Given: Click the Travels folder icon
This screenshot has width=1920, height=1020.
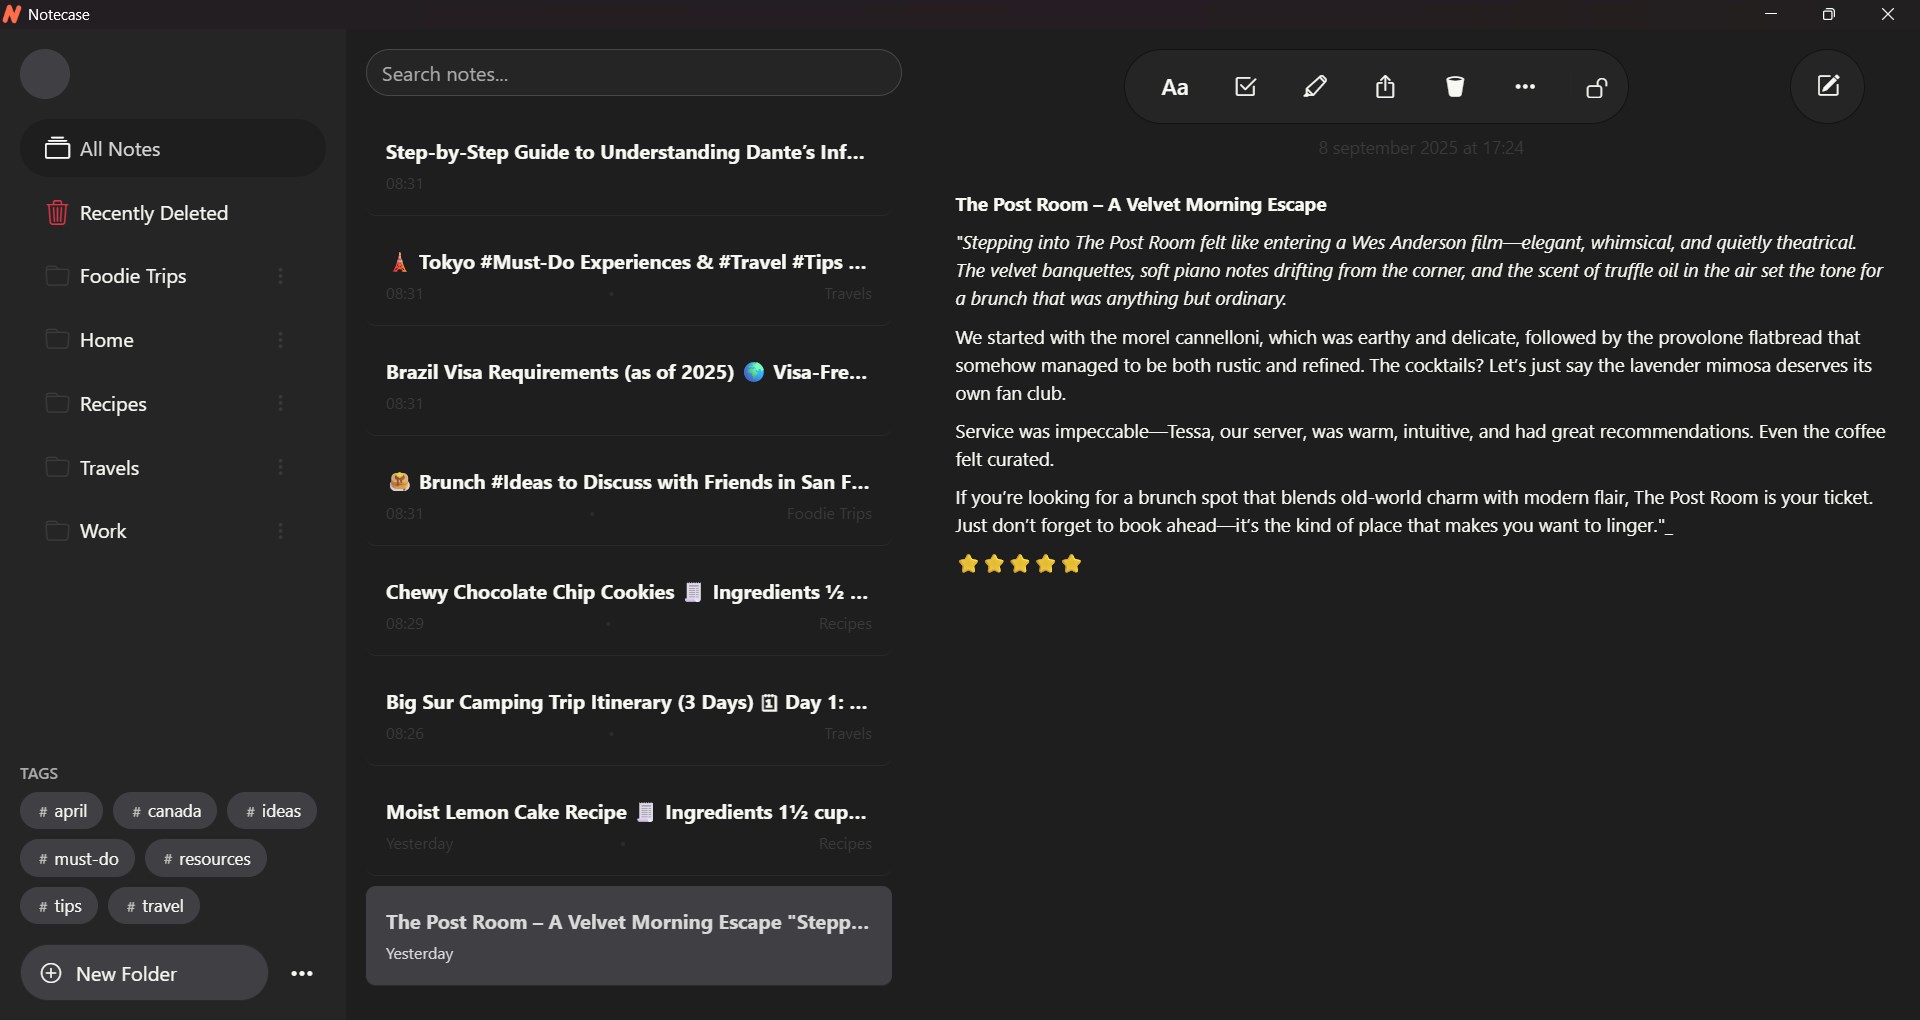Looking at the screenshot, I should (57, 467).
